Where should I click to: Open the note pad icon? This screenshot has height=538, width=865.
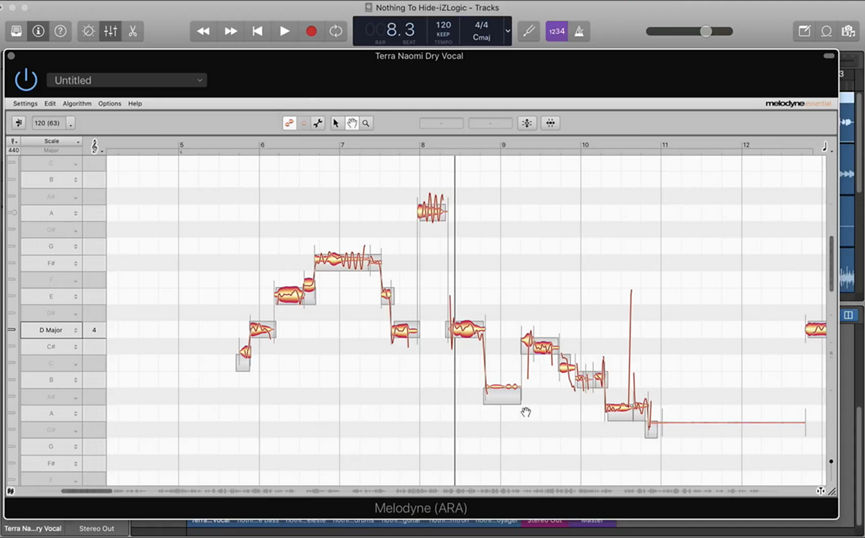click(804, 31)
